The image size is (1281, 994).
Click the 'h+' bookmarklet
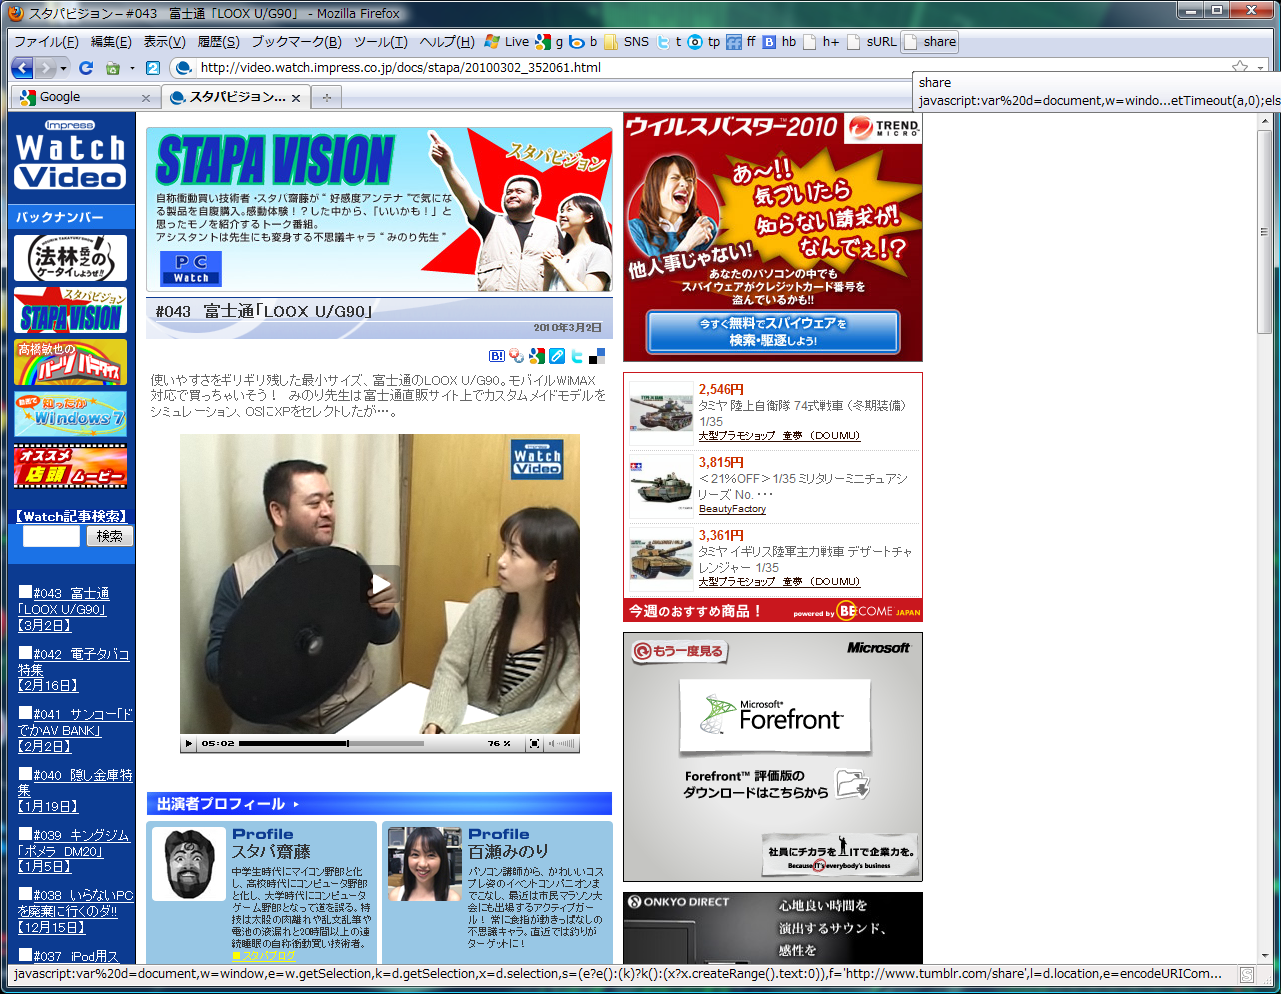(x=823, y=42)
